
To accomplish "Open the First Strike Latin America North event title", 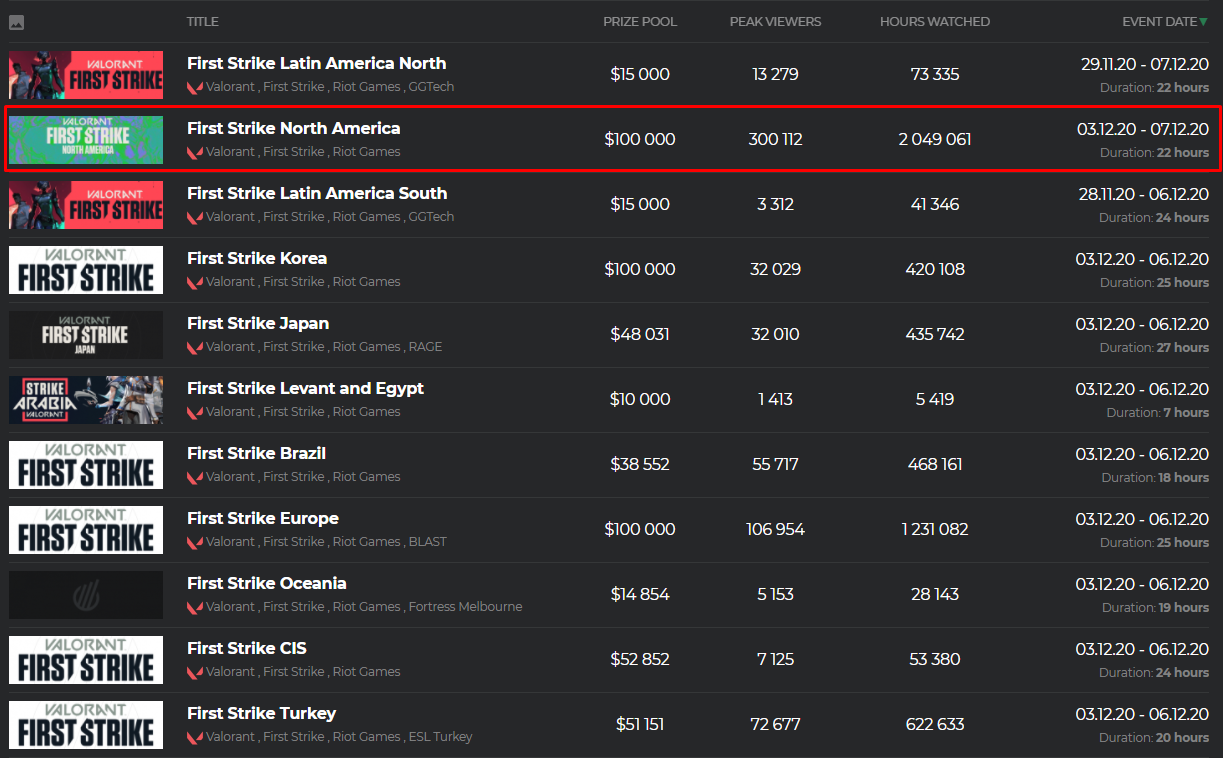I will [x=317, y=63].
